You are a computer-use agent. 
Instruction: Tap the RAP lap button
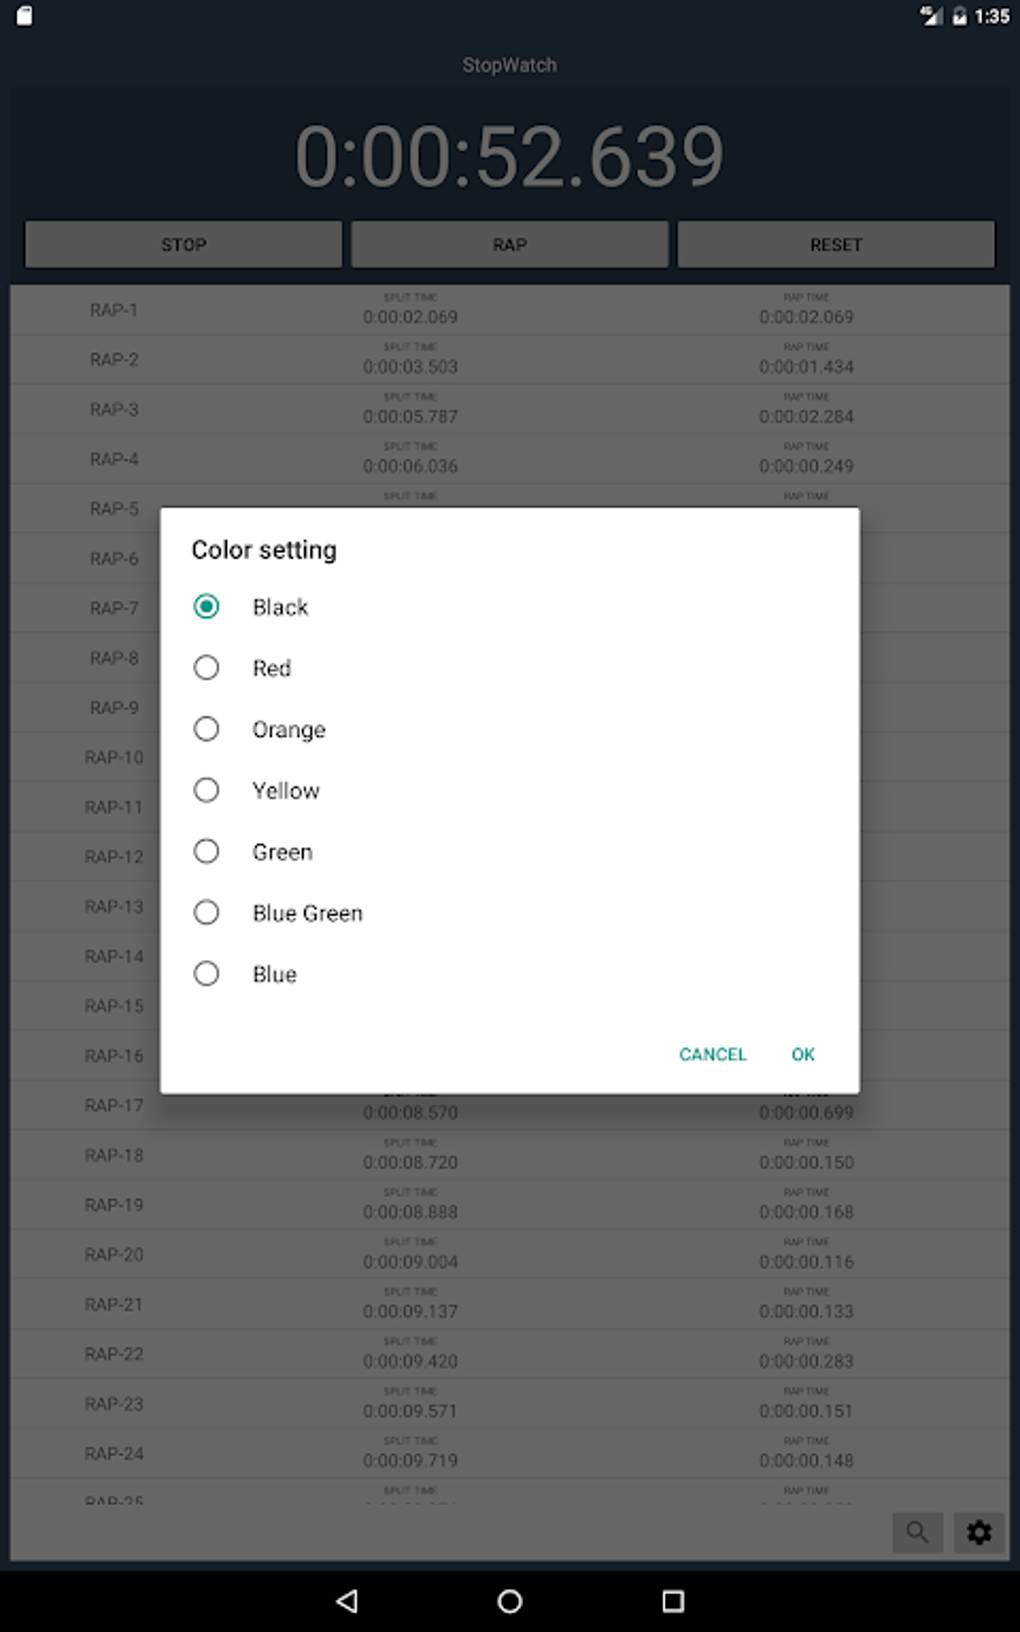509,245
